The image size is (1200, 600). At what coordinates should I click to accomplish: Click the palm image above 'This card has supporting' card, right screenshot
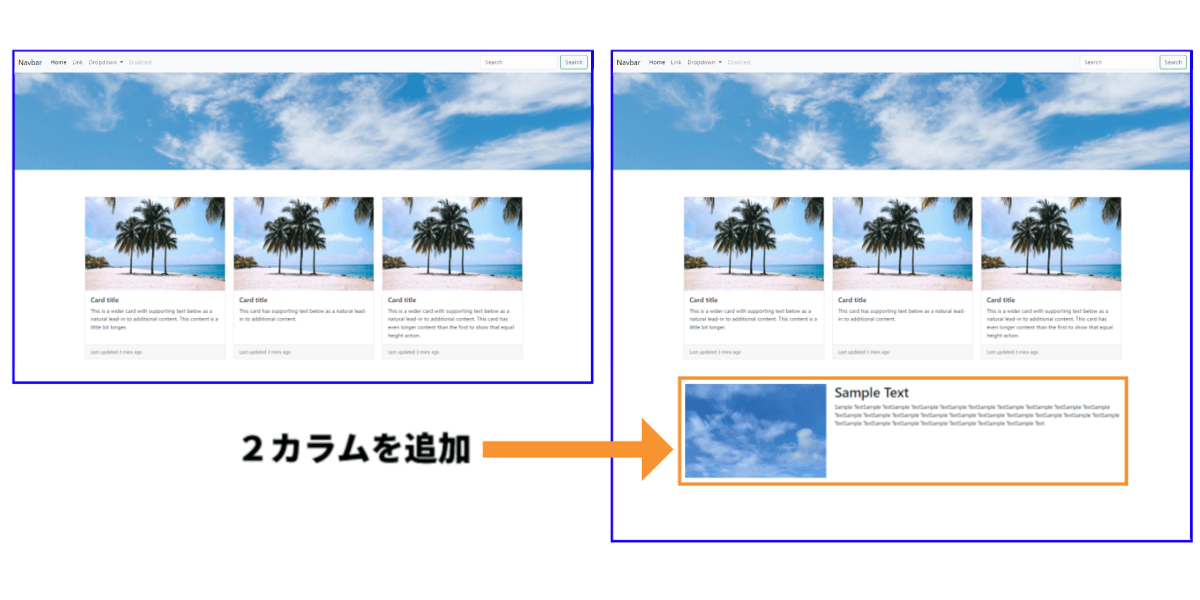[x=902, y=244]
